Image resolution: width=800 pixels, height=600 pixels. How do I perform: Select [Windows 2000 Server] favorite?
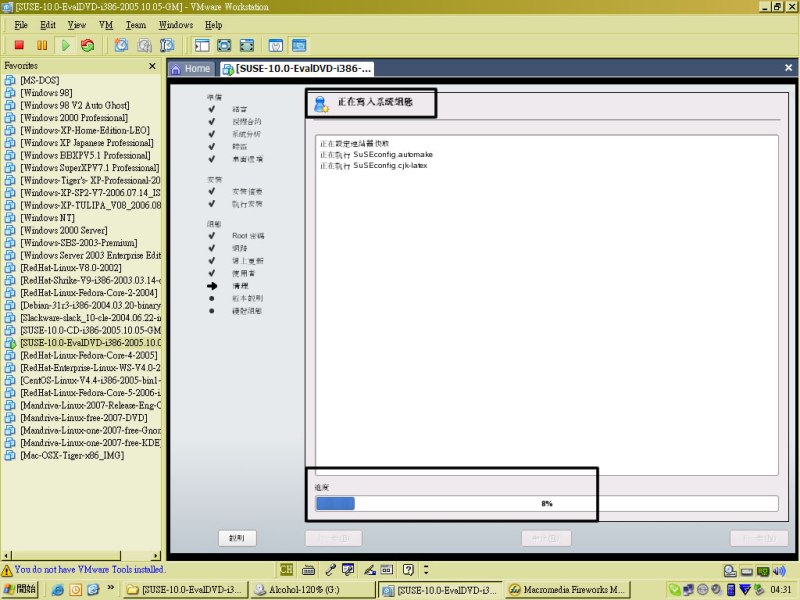click(x=64, y=230)
